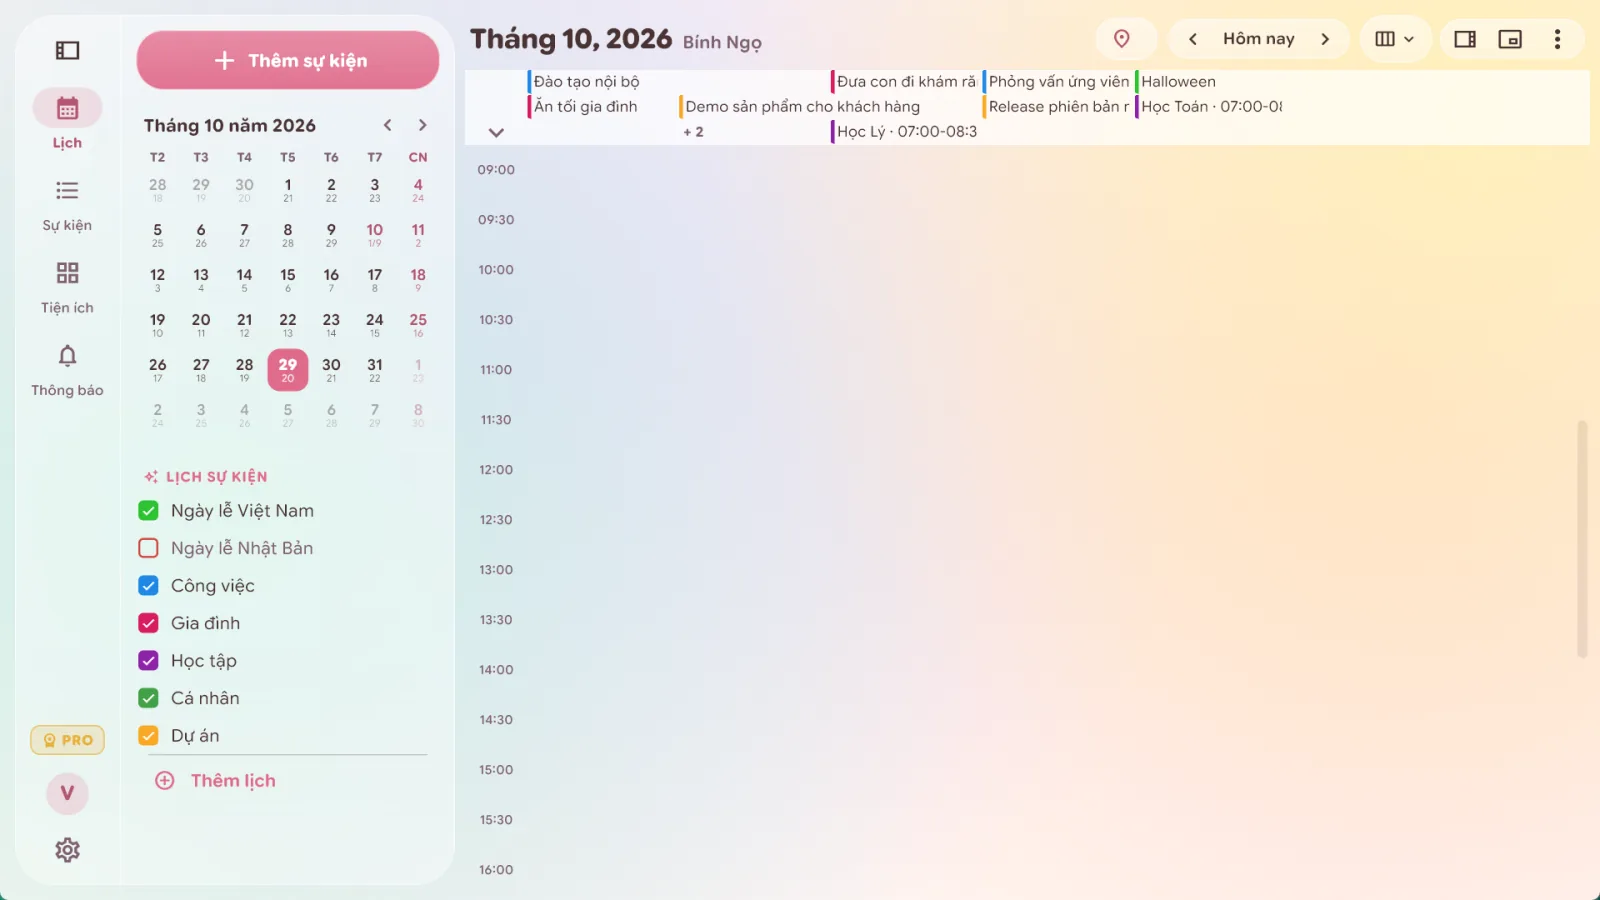Toggle Dự án calendar checkbox
1600x900 pixels.
(148, 736)
